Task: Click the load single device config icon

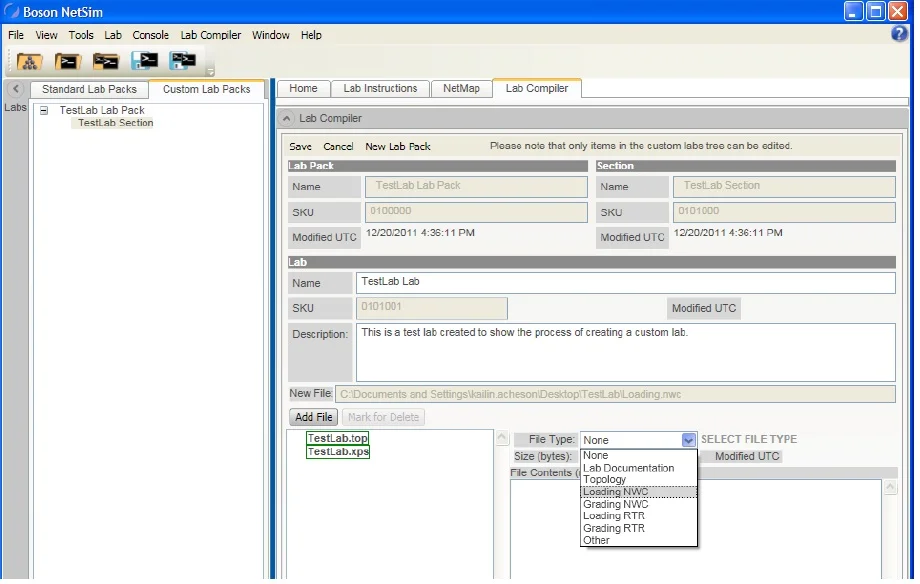Action: 67,61
